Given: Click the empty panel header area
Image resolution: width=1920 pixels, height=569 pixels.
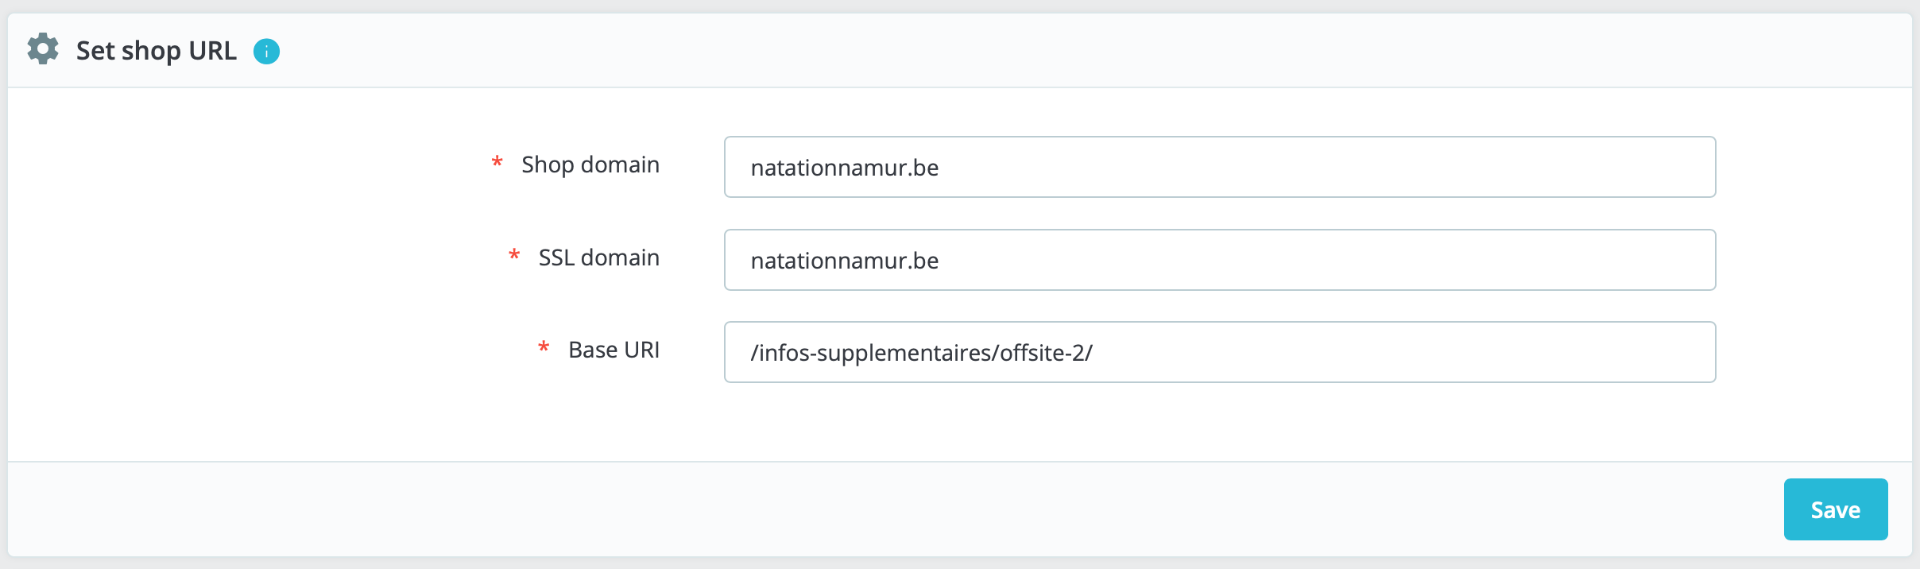Looking at the screenshot, I should coord(1100,50).
